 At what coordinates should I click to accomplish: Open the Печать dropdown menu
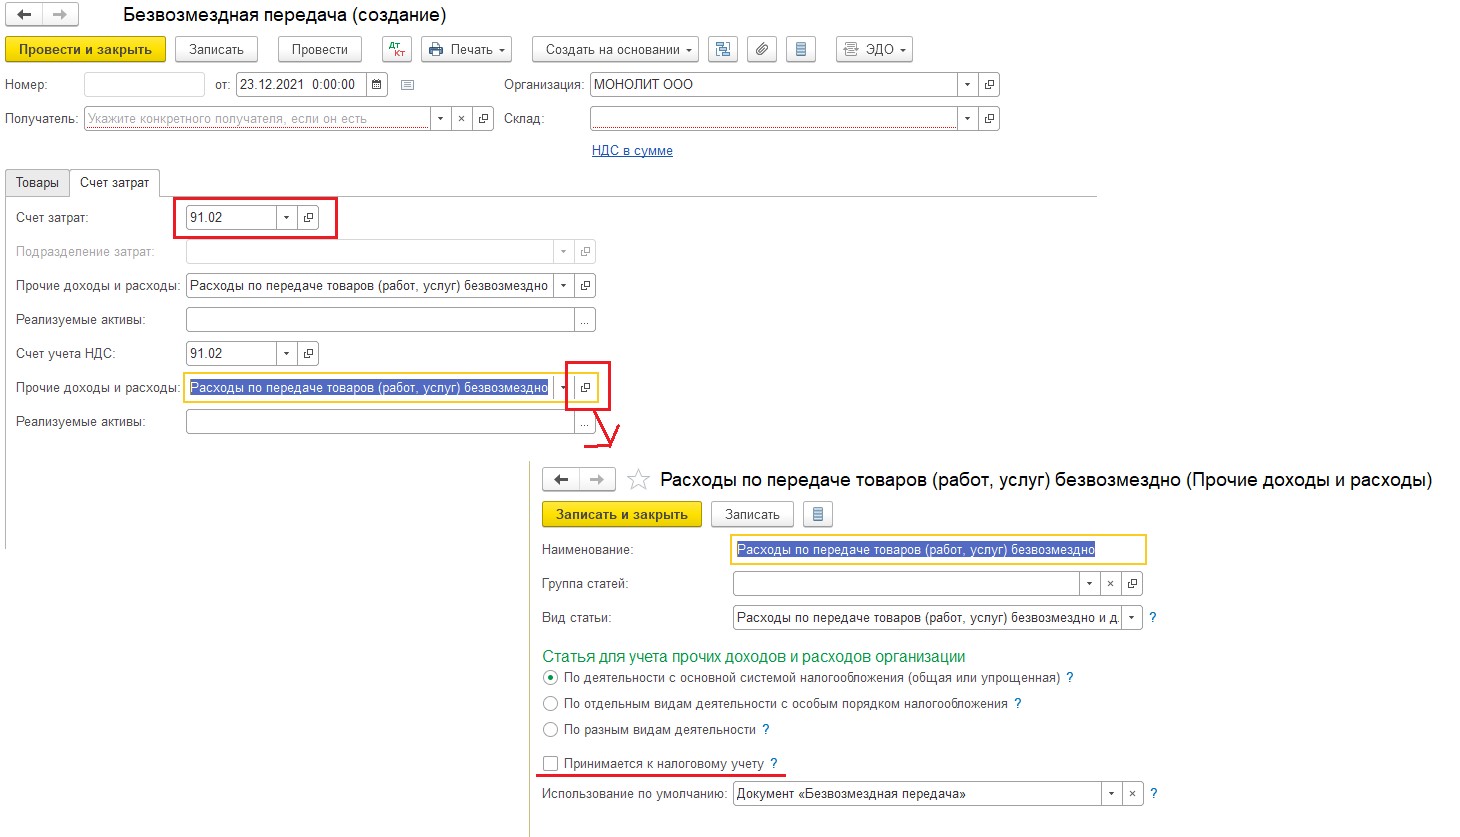point(467,49)
